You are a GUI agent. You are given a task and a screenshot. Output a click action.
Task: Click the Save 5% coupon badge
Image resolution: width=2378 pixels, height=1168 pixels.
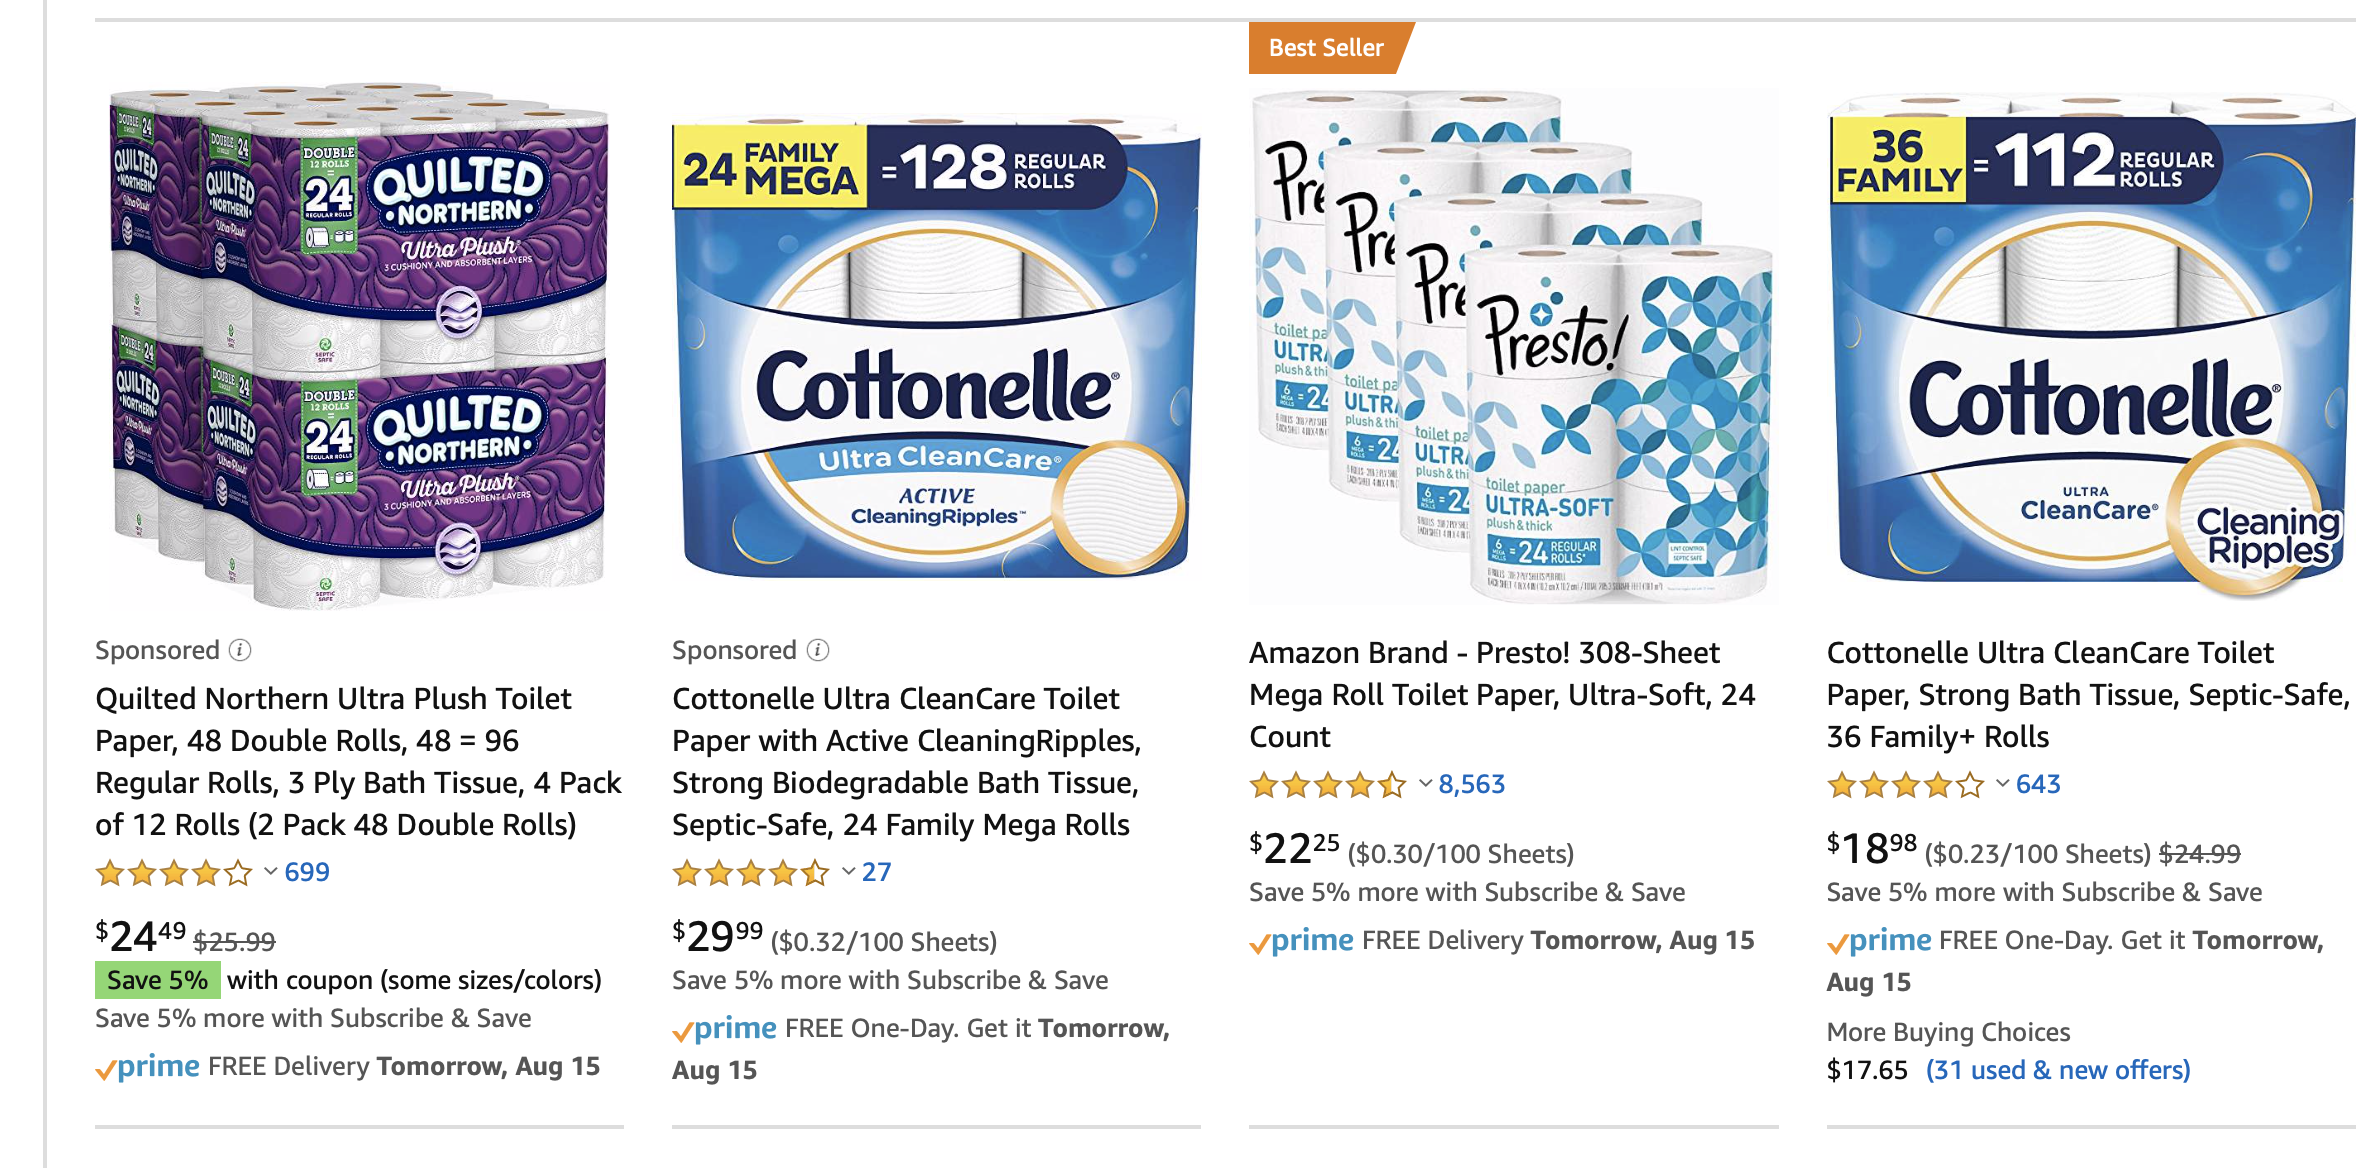pyautogui.click(x=157, y=981)
